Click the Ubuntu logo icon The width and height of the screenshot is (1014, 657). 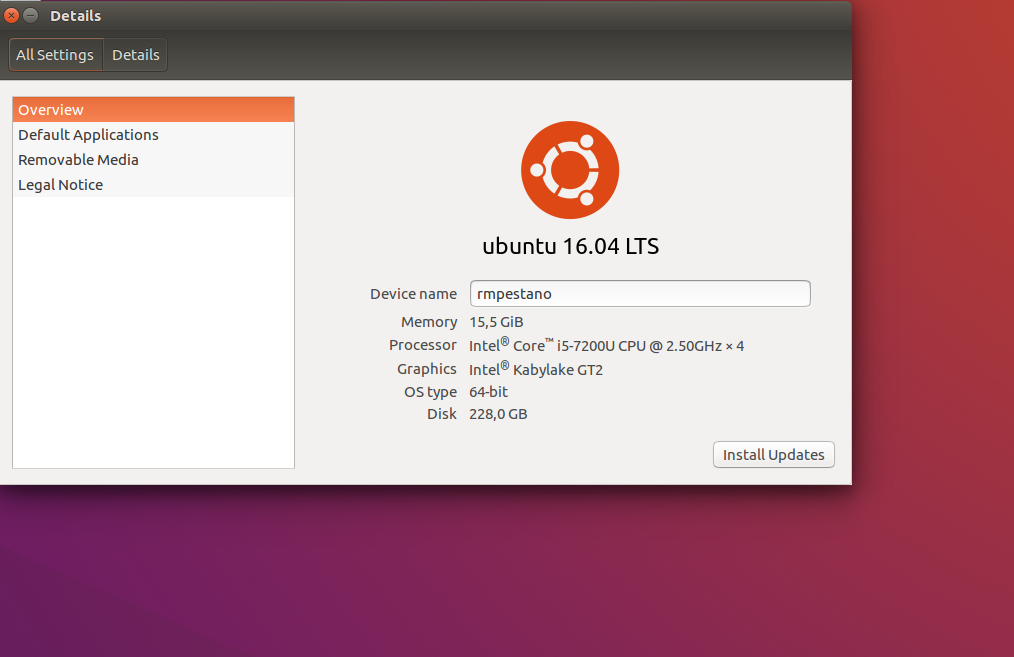point(570,170)
